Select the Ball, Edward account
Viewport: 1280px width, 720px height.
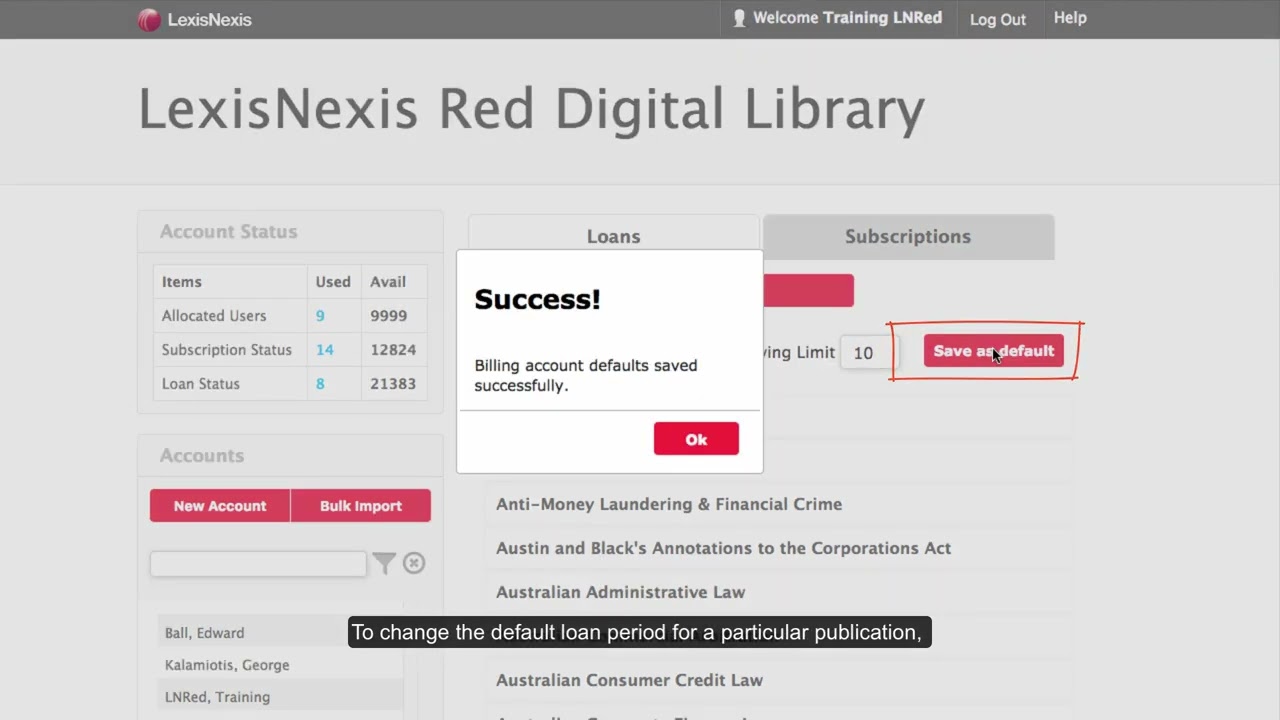(x=280, y=633)
